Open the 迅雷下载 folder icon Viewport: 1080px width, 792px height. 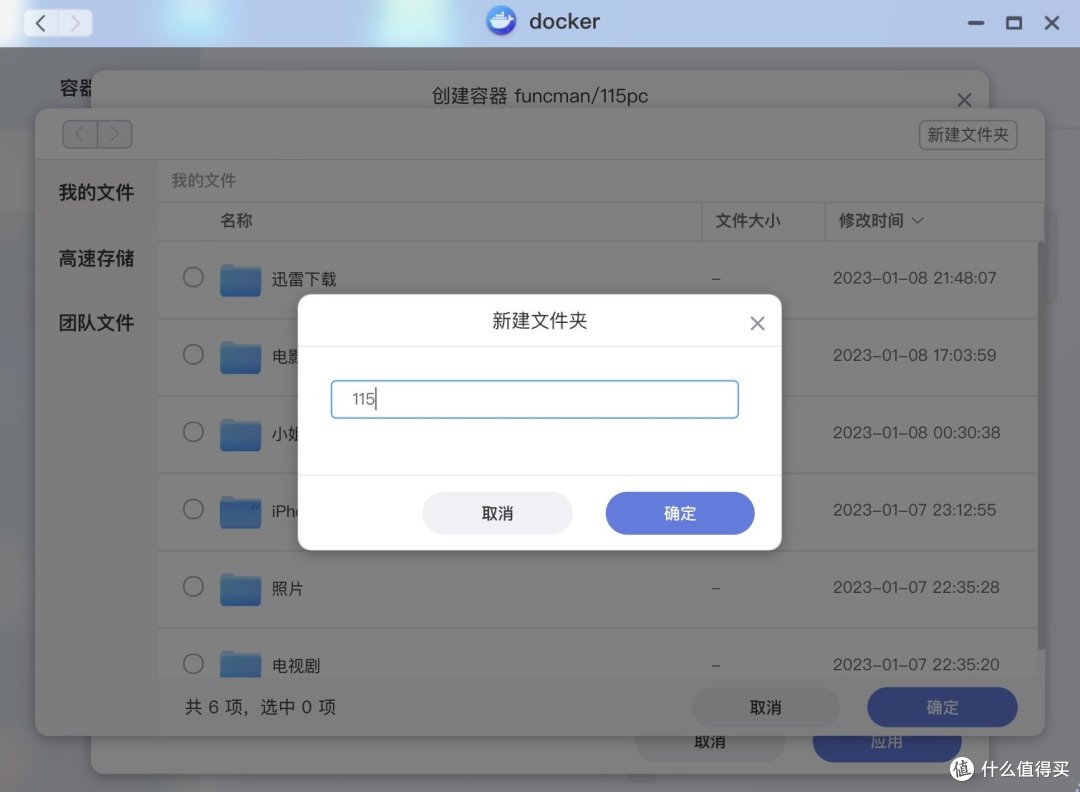[239, 279]
